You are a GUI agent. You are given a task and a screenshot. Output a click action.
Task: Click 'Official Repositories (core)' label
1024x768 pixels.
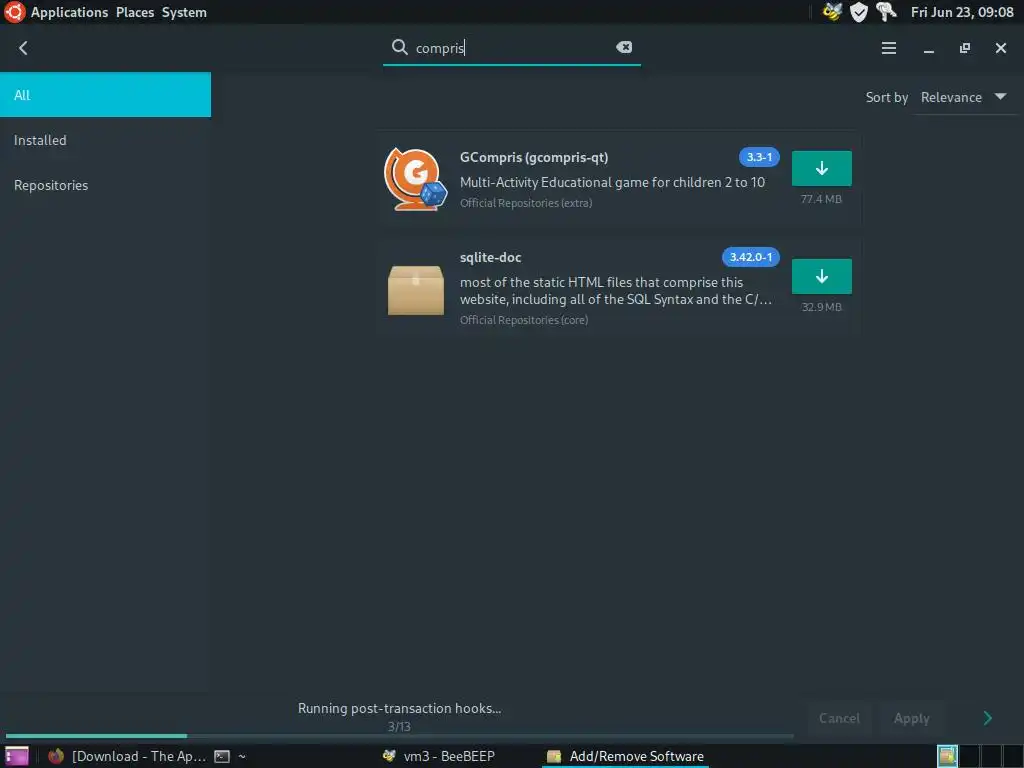[524, 320]
